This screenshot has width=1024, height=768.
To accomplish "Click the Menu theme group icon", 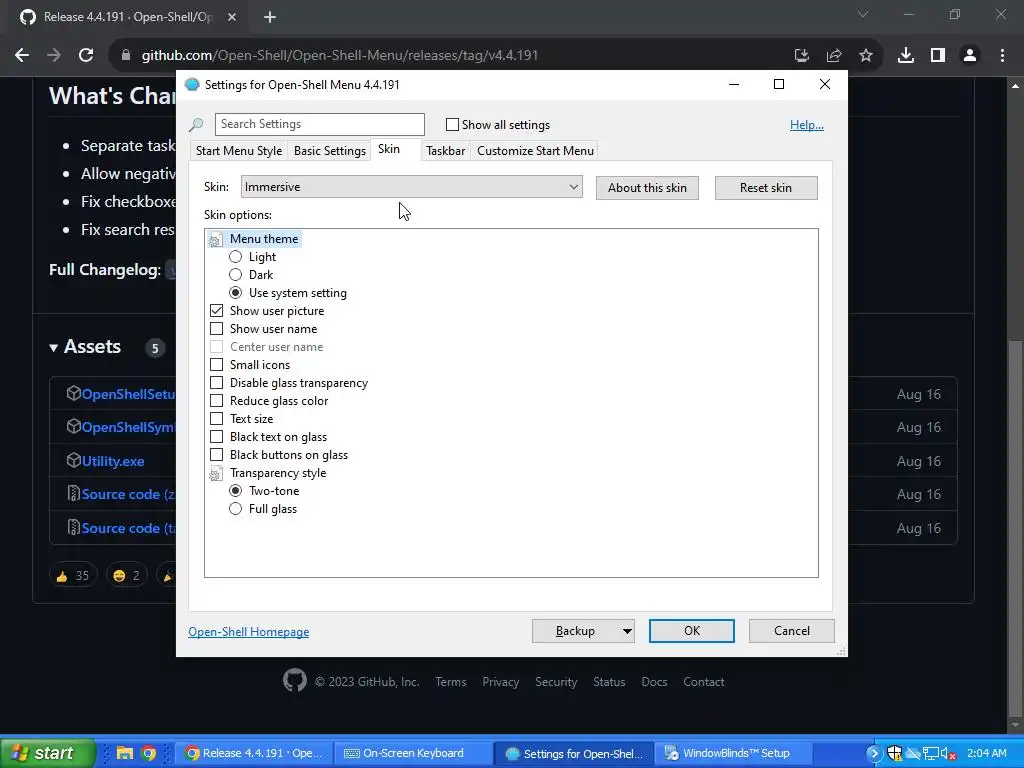I will [216, 240].
